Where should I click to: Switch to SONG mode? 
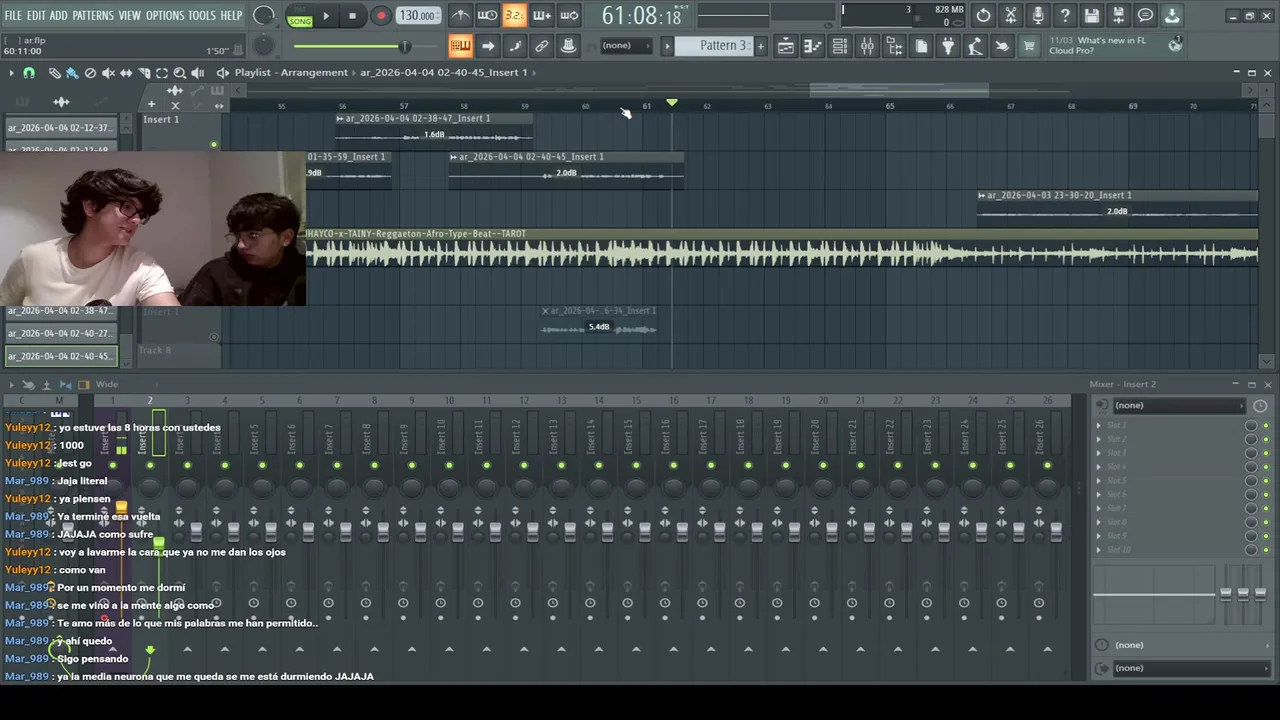(299, 20)
